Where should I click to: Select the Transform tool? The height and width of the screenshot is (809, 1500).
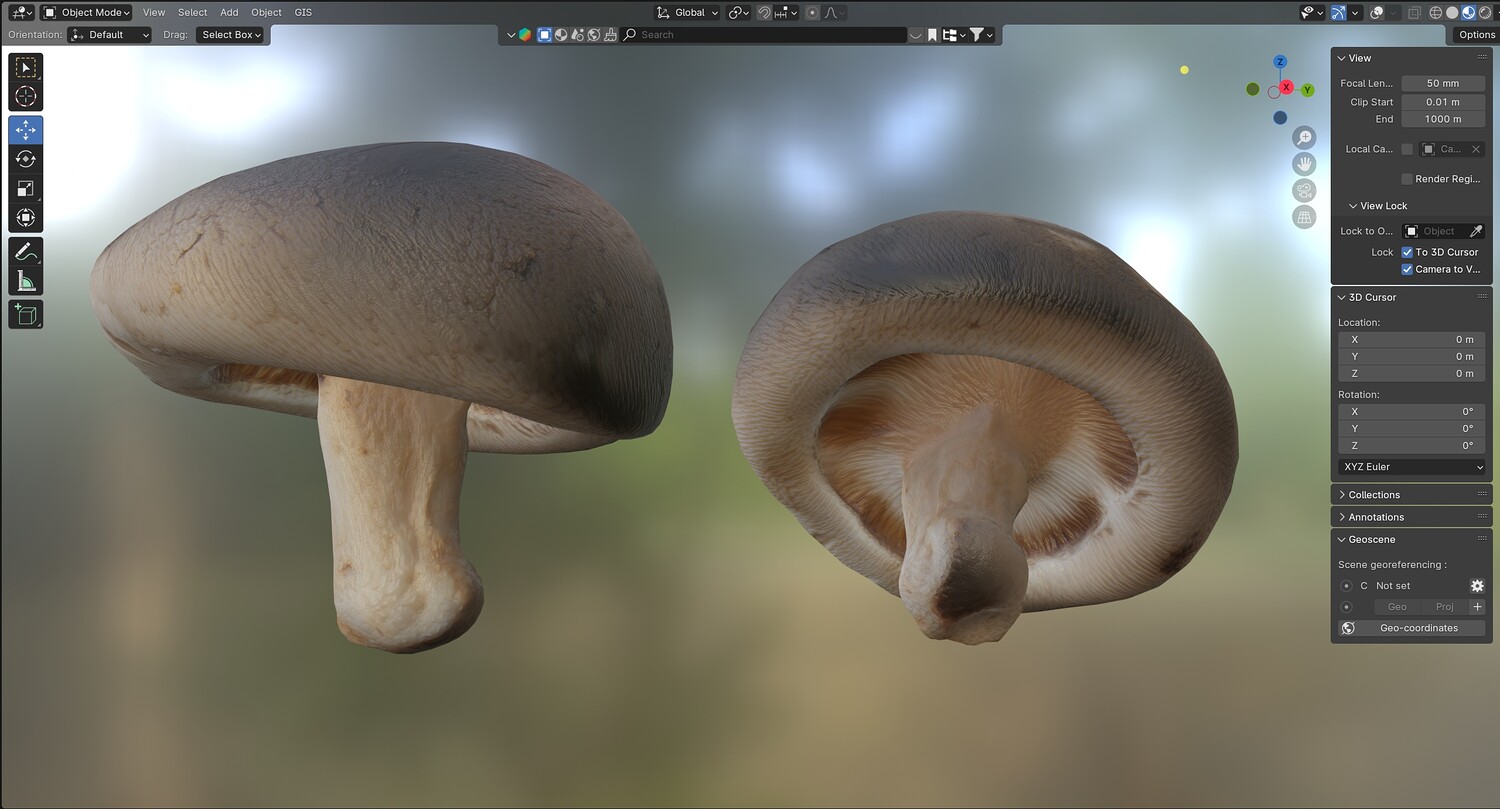26,217
